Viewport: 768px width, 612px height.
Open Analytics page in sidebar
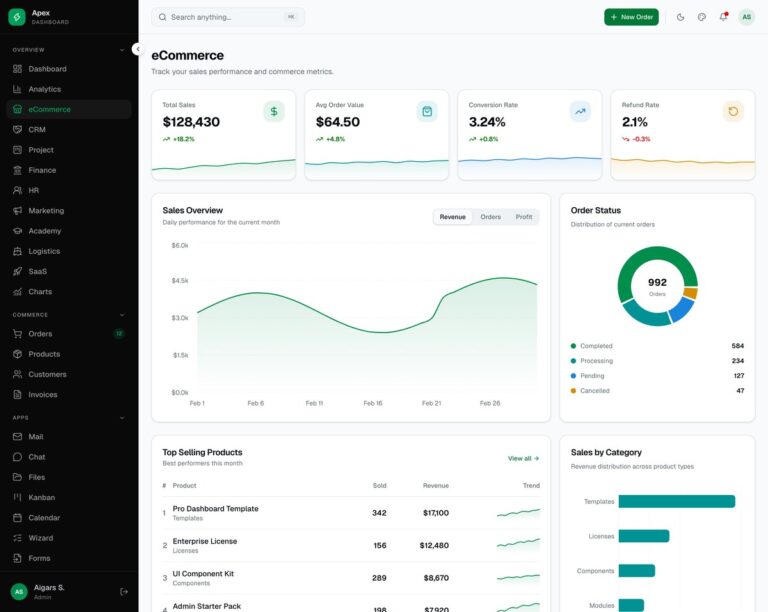pos(69,89)
